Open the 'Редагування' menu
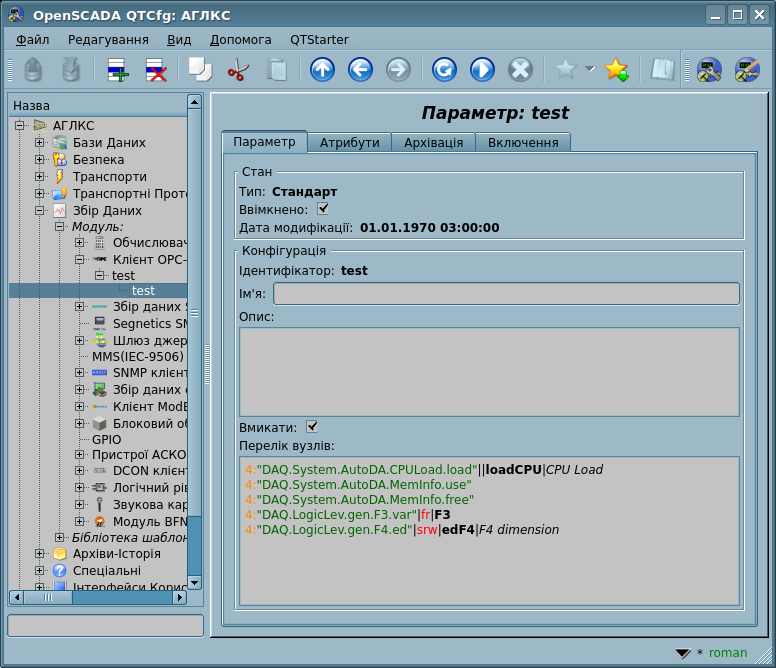 point(108,39)
